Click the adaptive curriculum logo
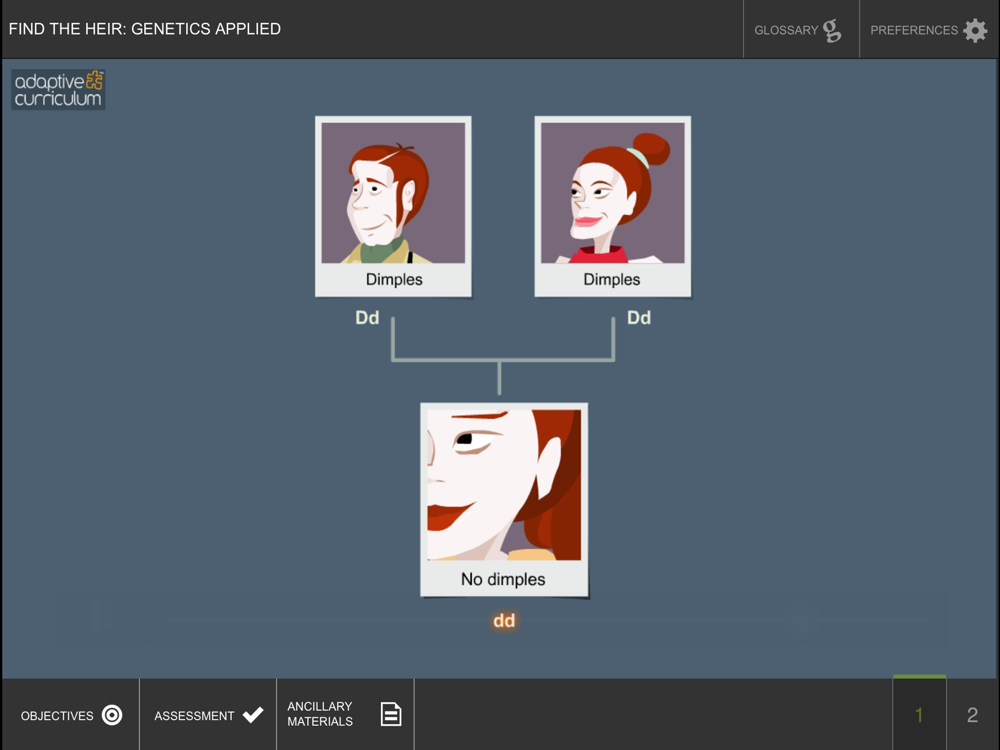The width and height of the screenshot is (1000, 750). point(58,89)
